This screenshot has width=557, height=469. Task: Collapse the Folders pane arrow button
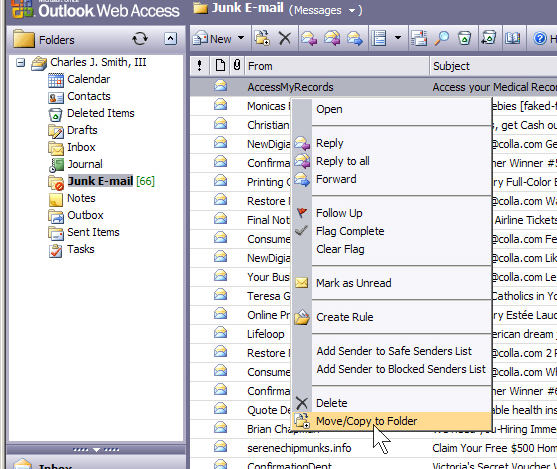pyautogui.click(x=171, y=38)
